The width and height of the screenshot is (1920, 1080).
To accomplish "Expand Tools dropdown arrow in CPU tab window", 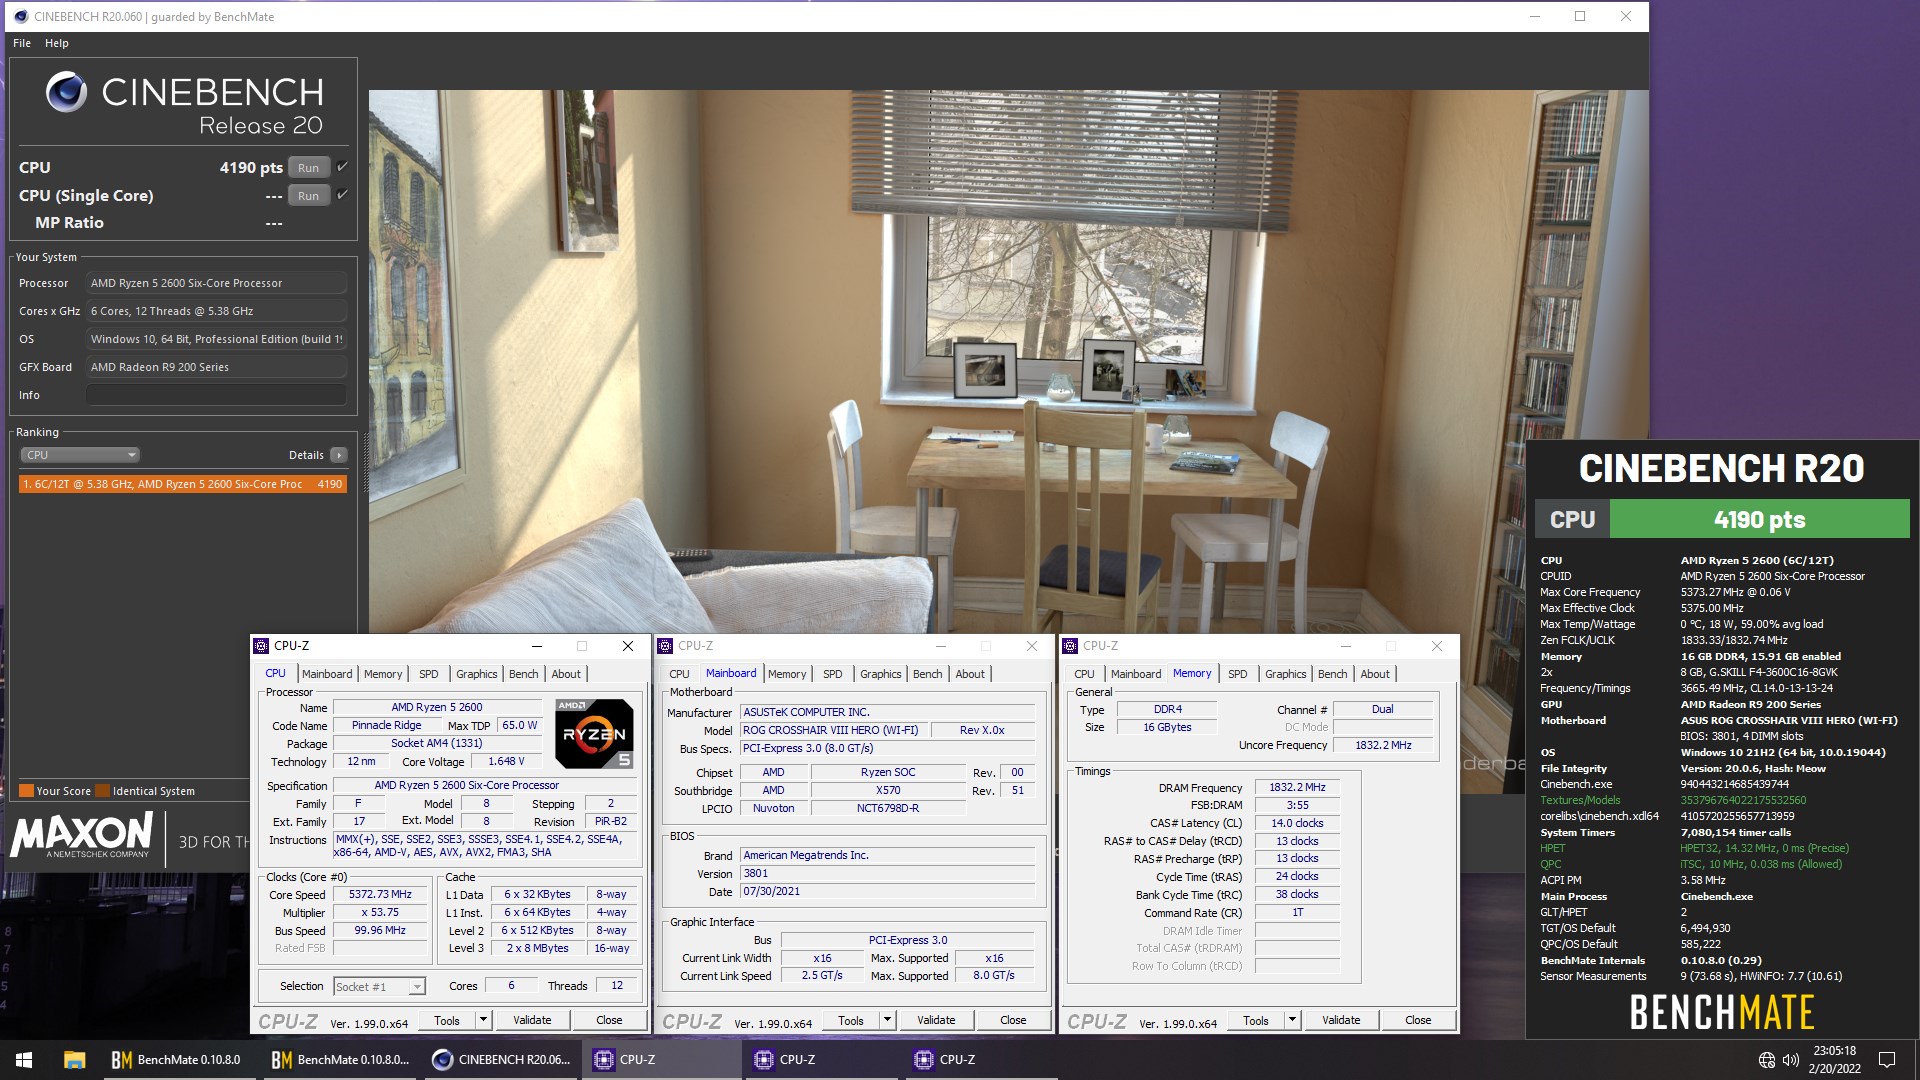I will pos(483,1020).
